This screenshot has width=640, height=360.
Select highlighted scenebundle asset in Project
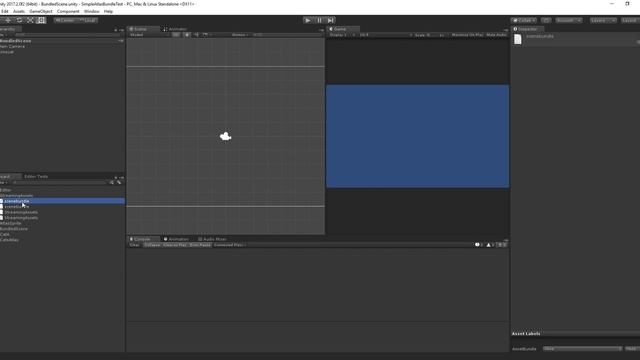62,201
